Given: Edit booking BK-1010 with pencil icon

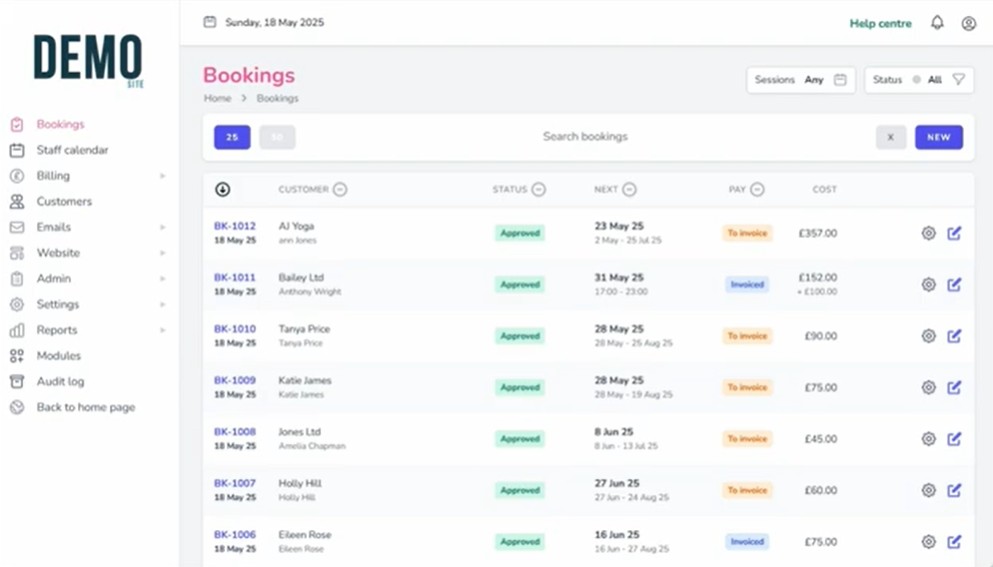Looking at the screenshot, I should 954,336.
